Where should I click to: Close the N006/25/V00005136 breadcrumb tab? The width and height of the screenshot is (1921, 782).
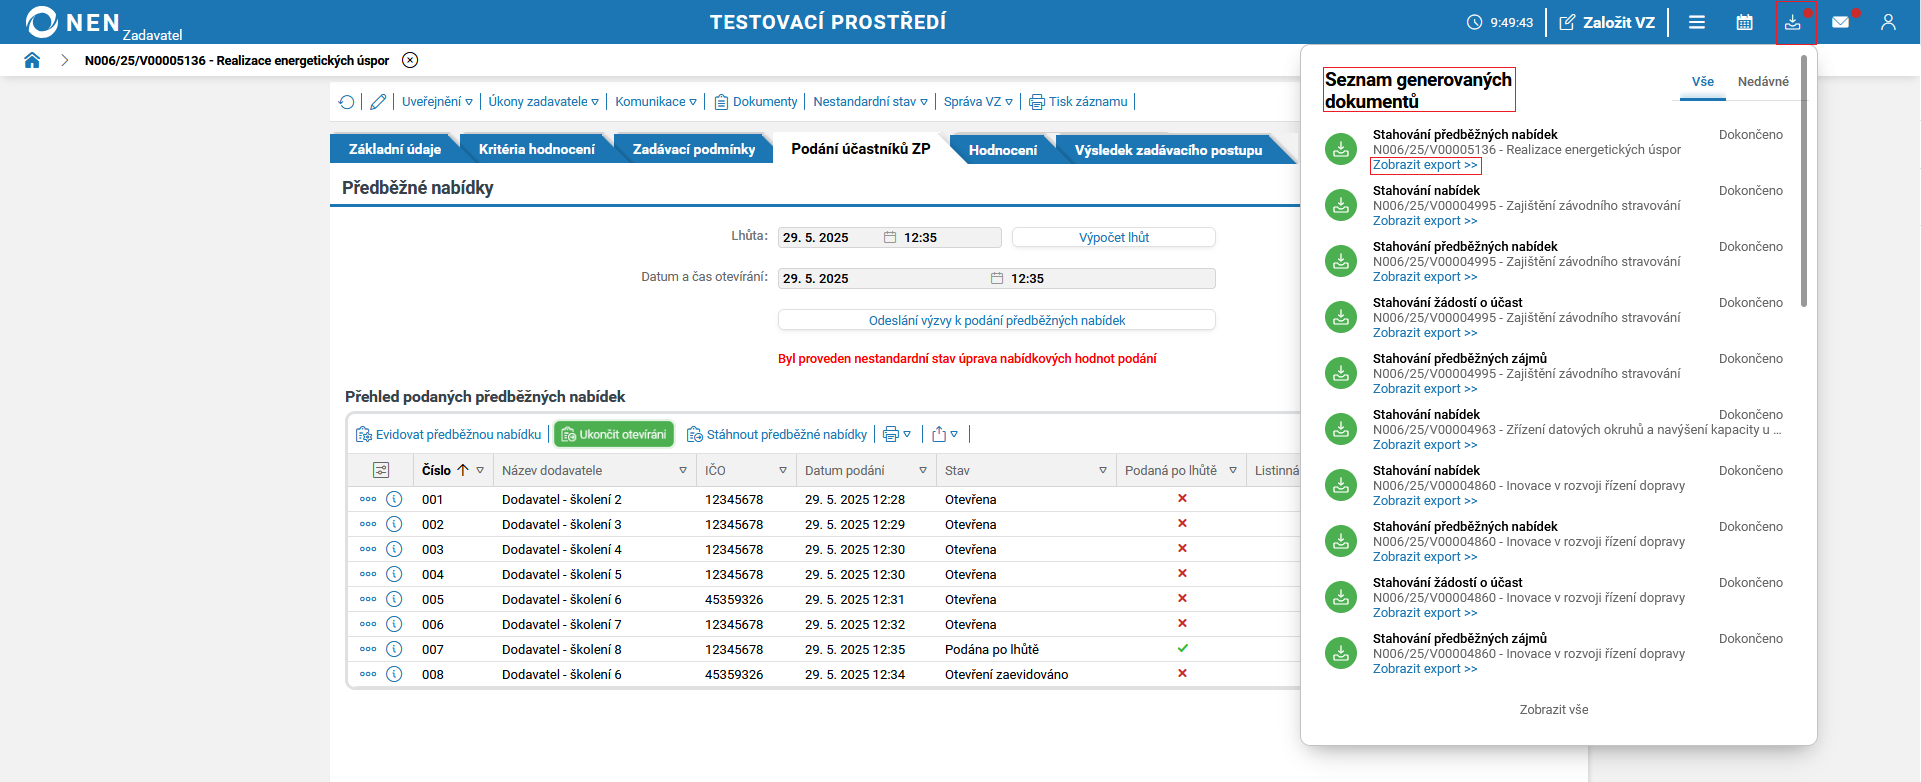(x=410, y=60)
